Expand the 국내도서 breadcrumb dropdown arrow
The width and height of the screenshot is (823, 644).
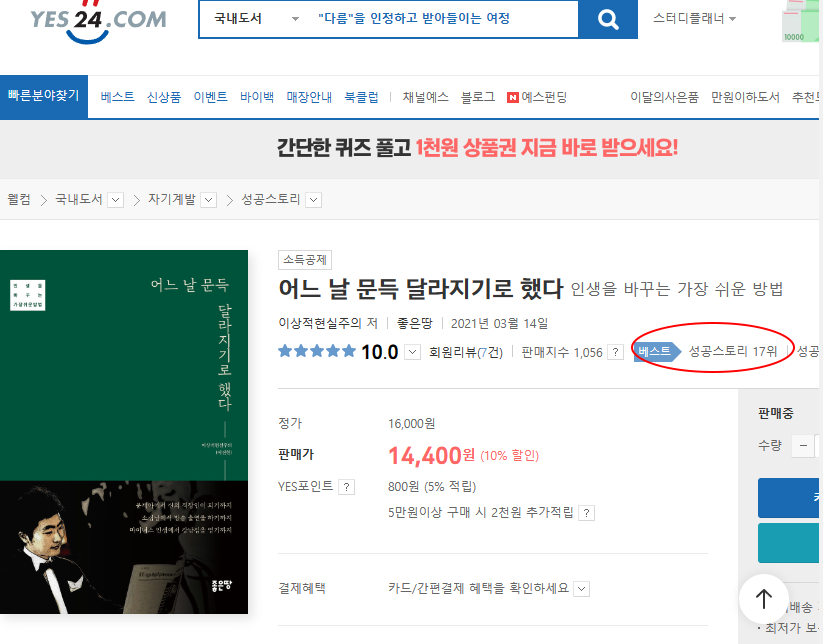[x=115, y=200]
